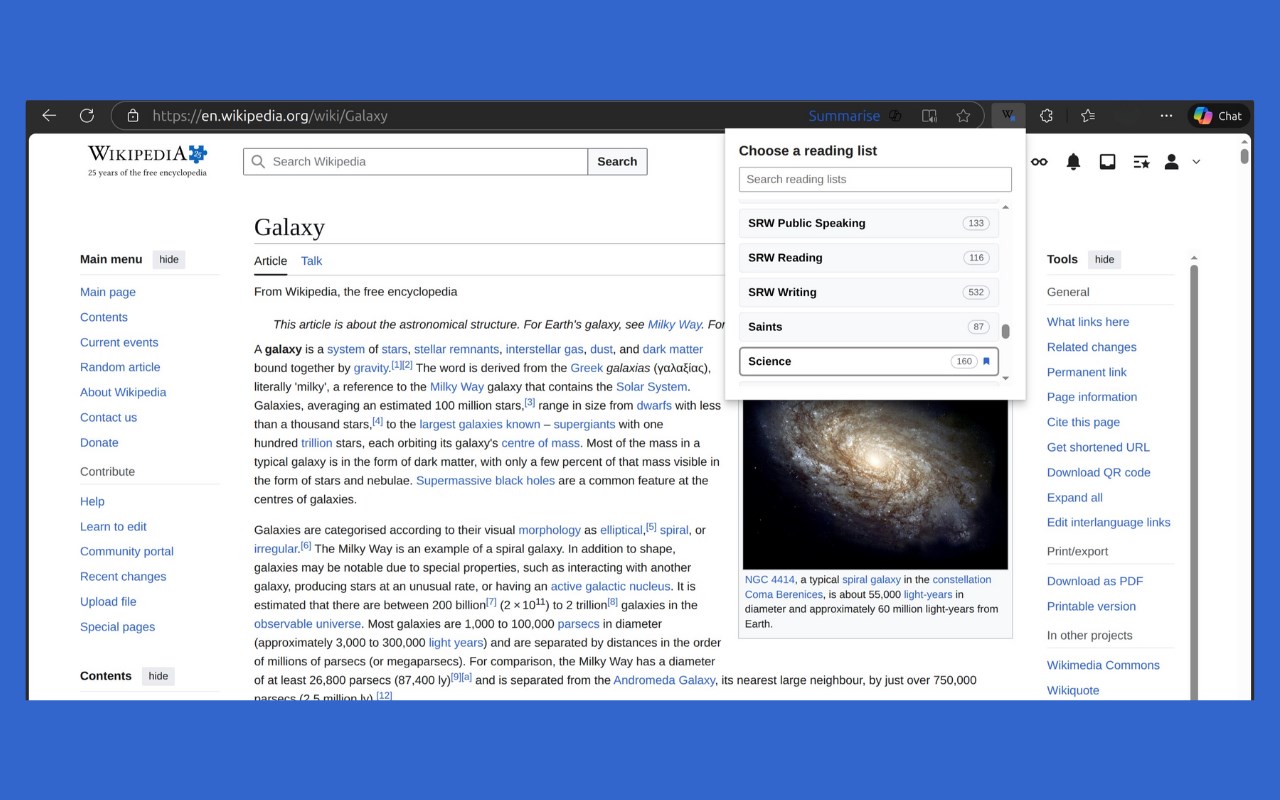The width and height of the screenshot is (1280, 800).
Task: Open Wikimedia Commons link
Action: [x=1103, y=665]
